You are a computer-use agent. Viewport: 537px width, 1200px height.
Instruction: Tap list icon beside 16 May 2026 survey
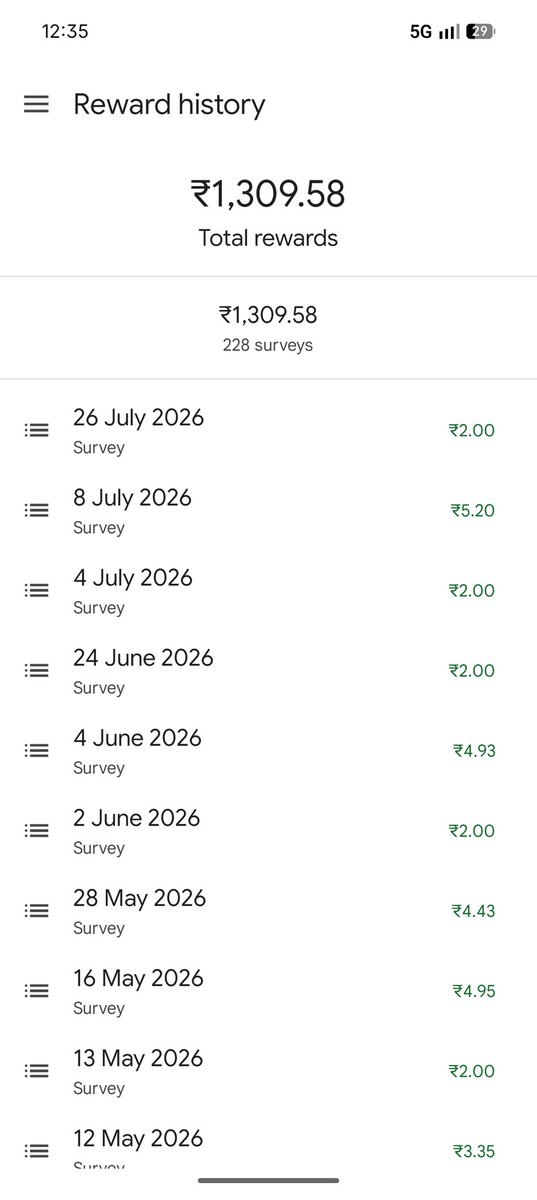point(36,990)
